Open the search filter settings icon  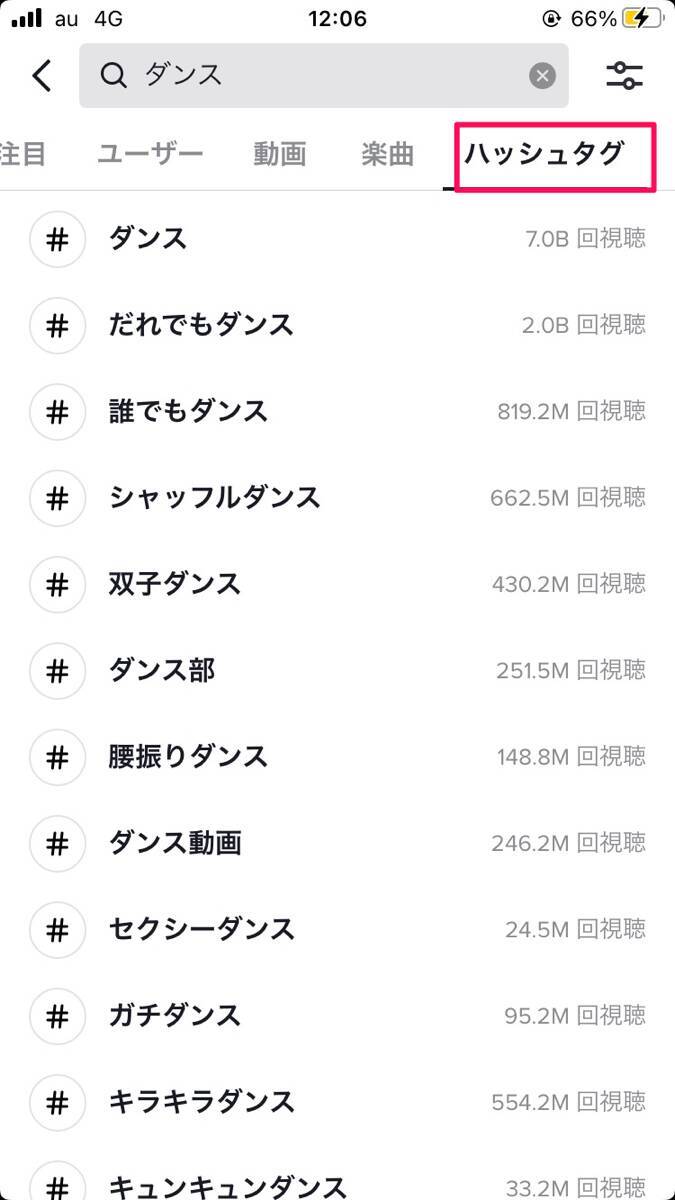(x=625, y=75)
